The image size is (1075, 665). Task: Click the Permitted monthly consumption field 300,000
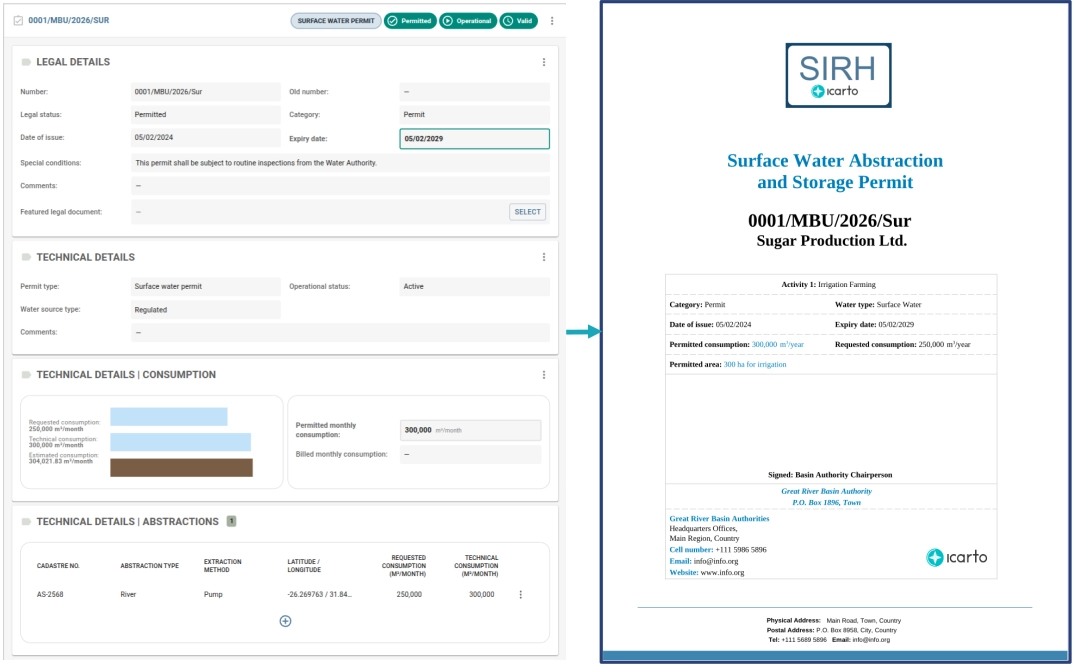[x=470, y=431]
